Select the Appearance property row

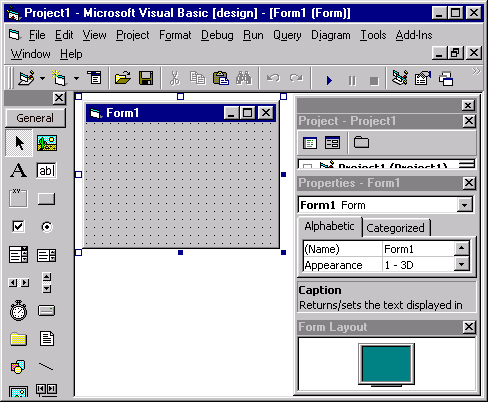(x=379, y=265)
